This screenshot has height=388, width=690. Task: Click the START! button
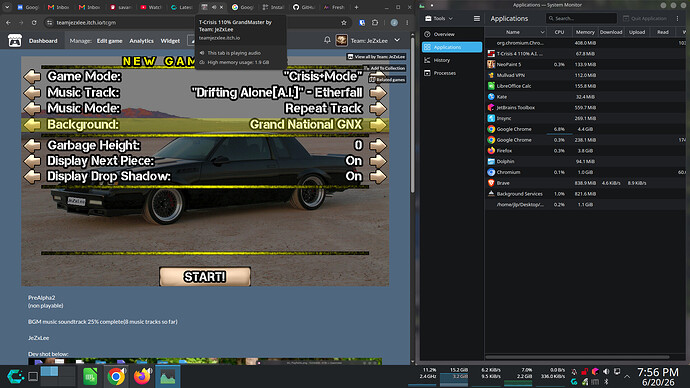pyautogui.click(x=205, y=277)
